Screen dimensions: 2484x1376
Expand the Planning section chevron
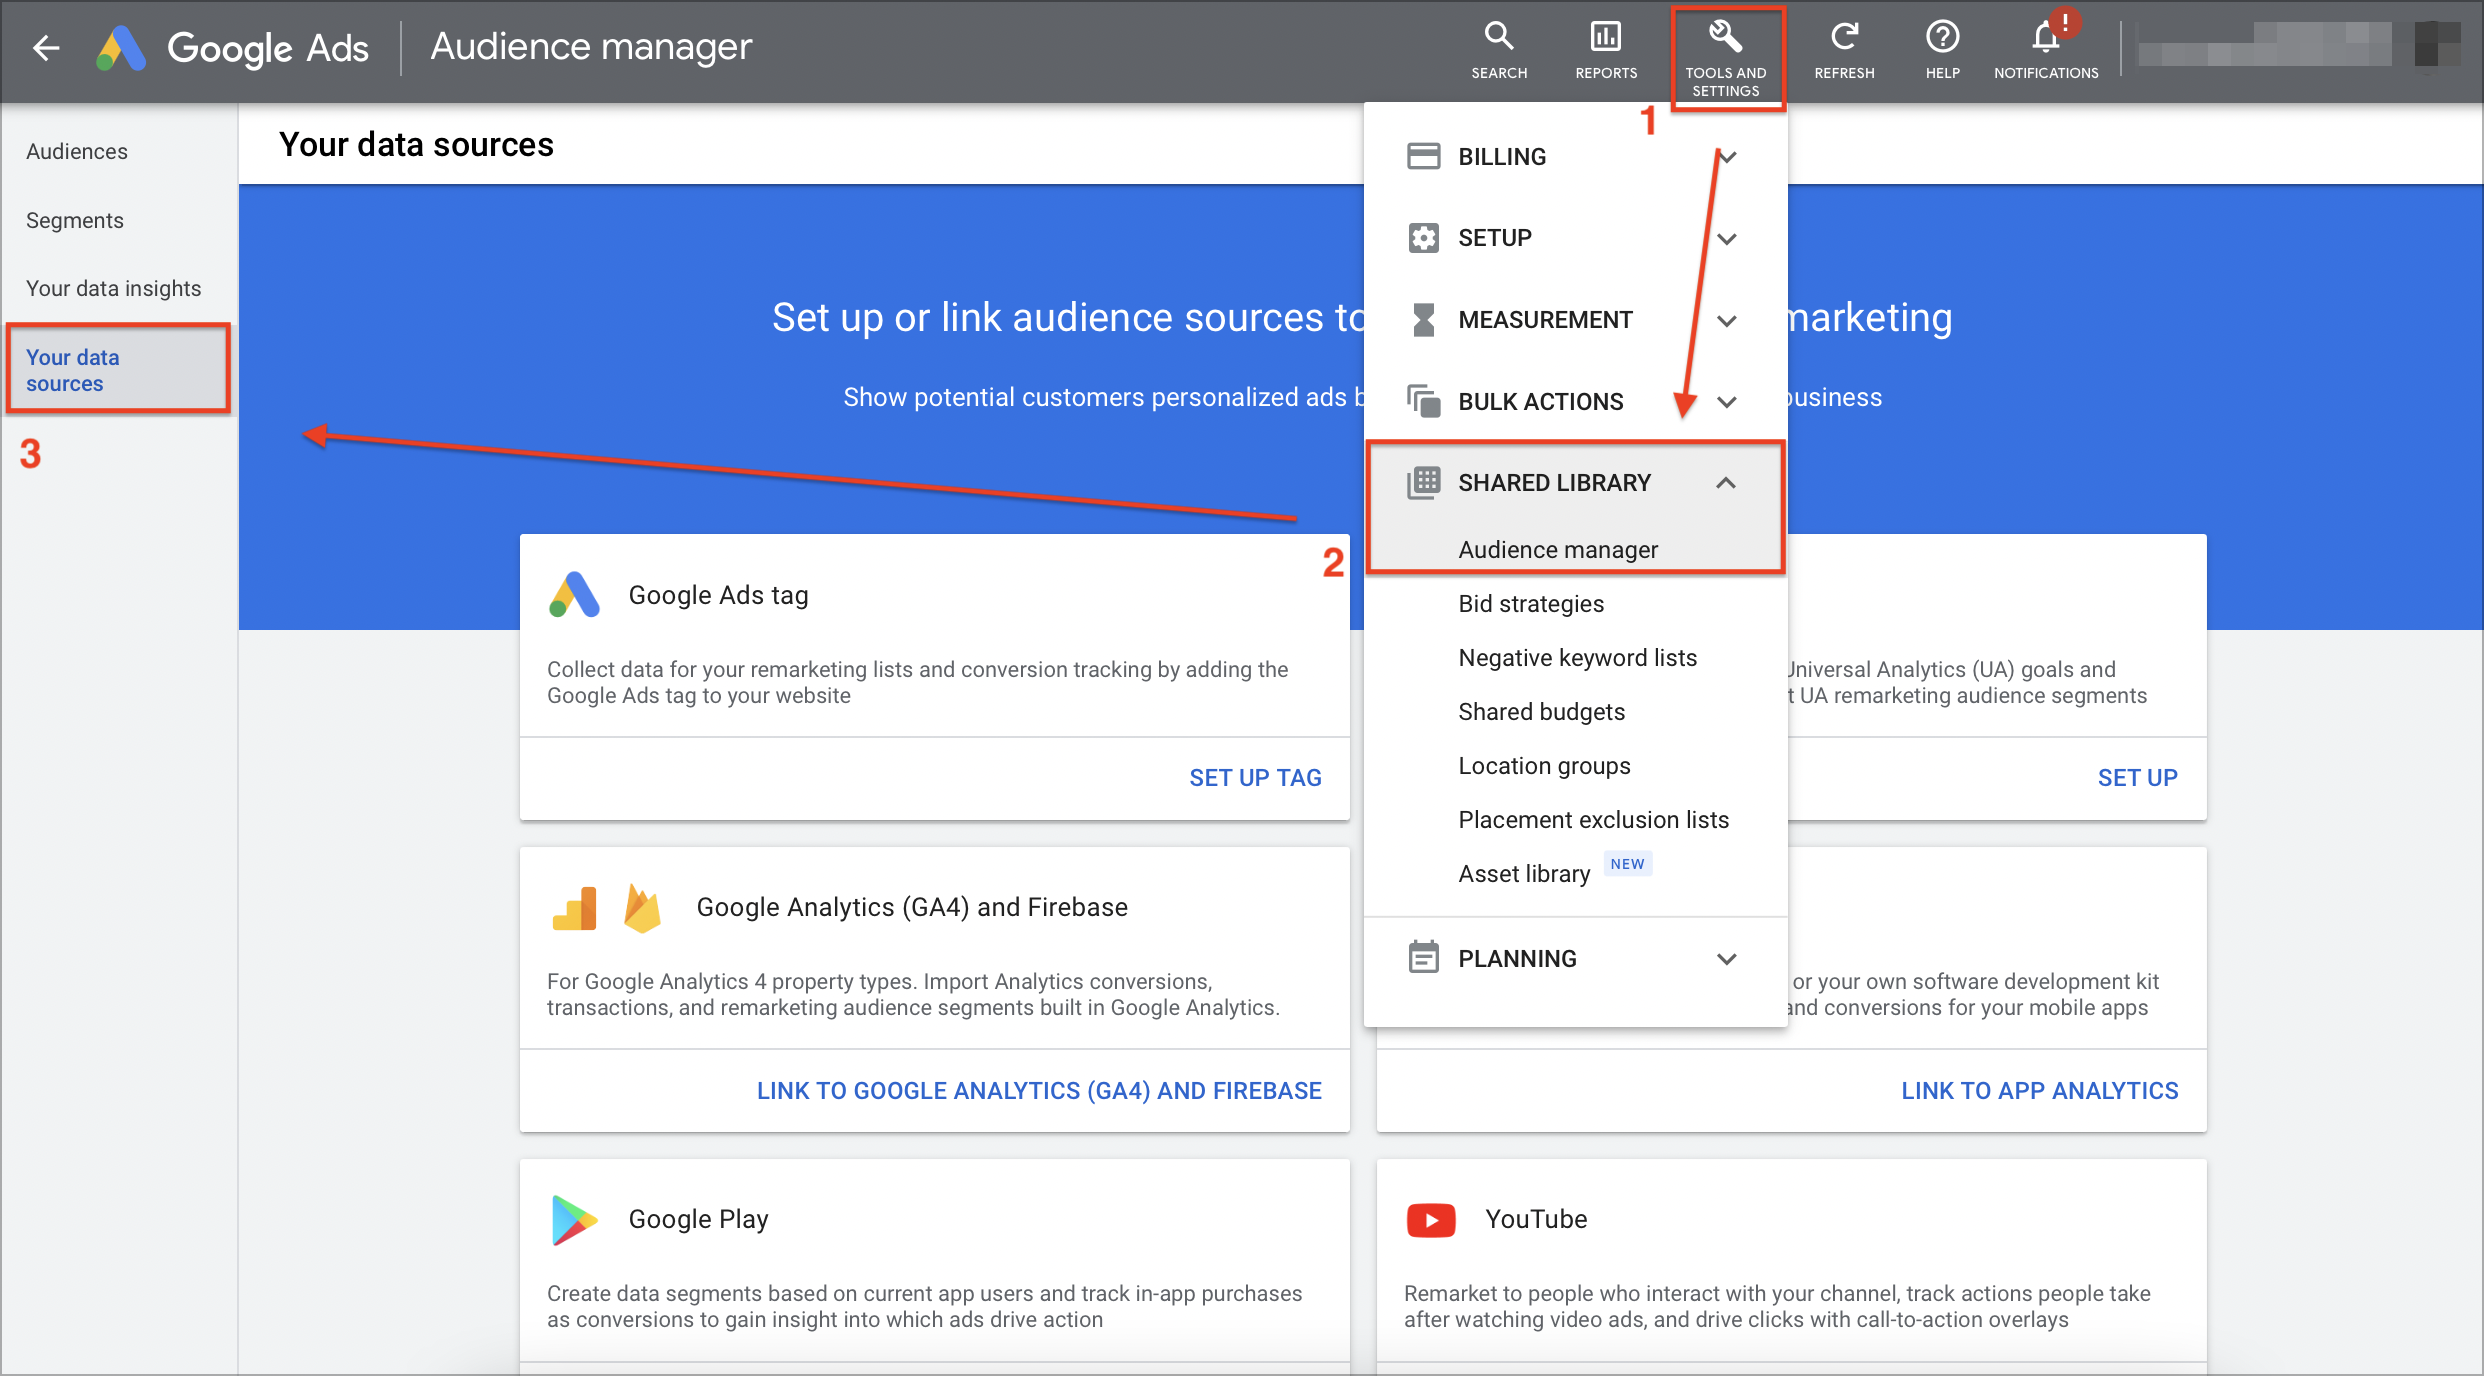[1726, 958]
